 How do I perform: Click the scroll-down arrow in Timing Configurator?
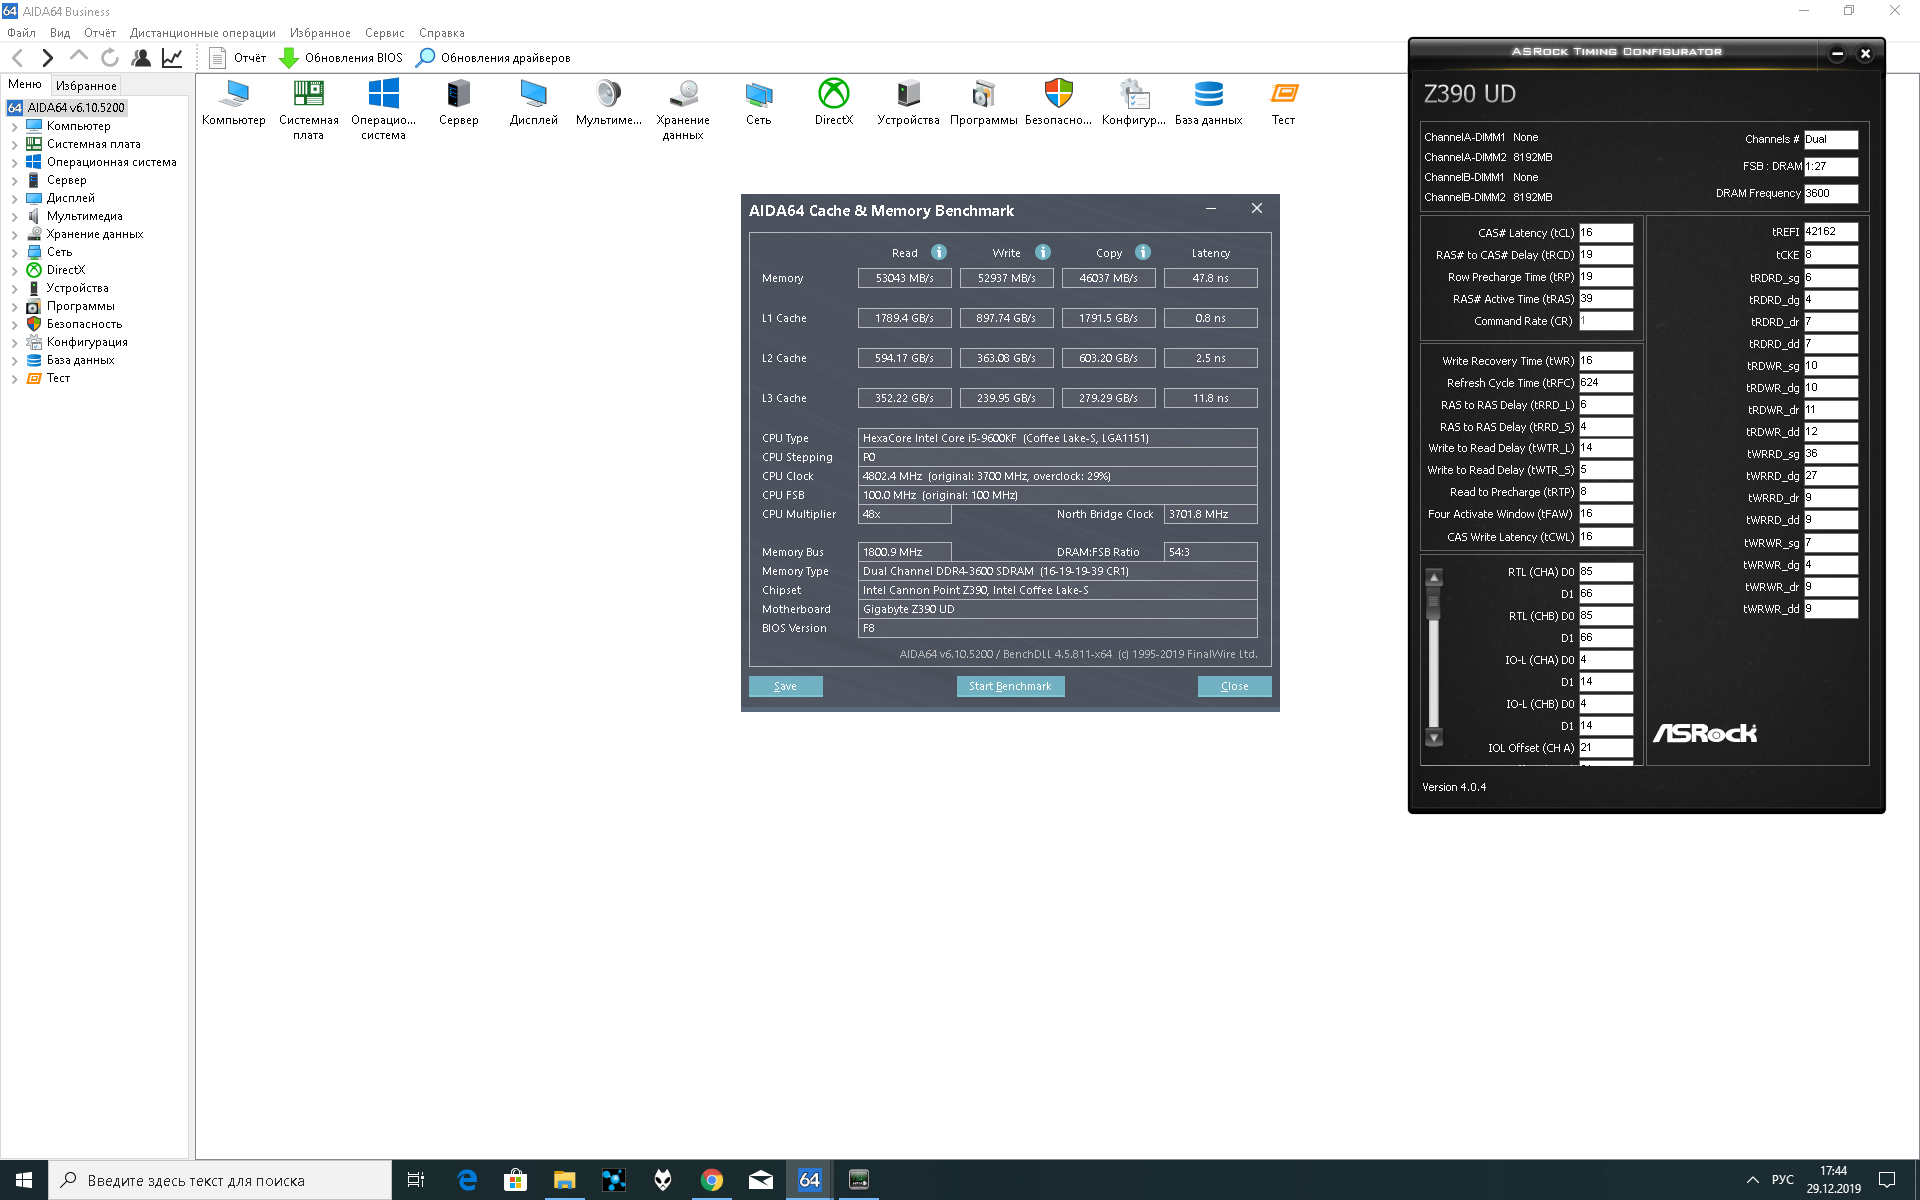pyautogui.click(x=1434, y=738)
